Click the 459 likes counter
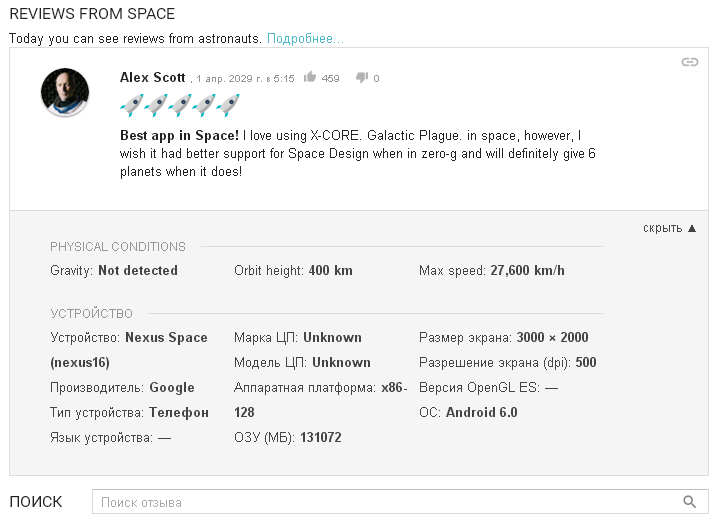The height and width of the screenshot is (531, 721). (330, 79)
